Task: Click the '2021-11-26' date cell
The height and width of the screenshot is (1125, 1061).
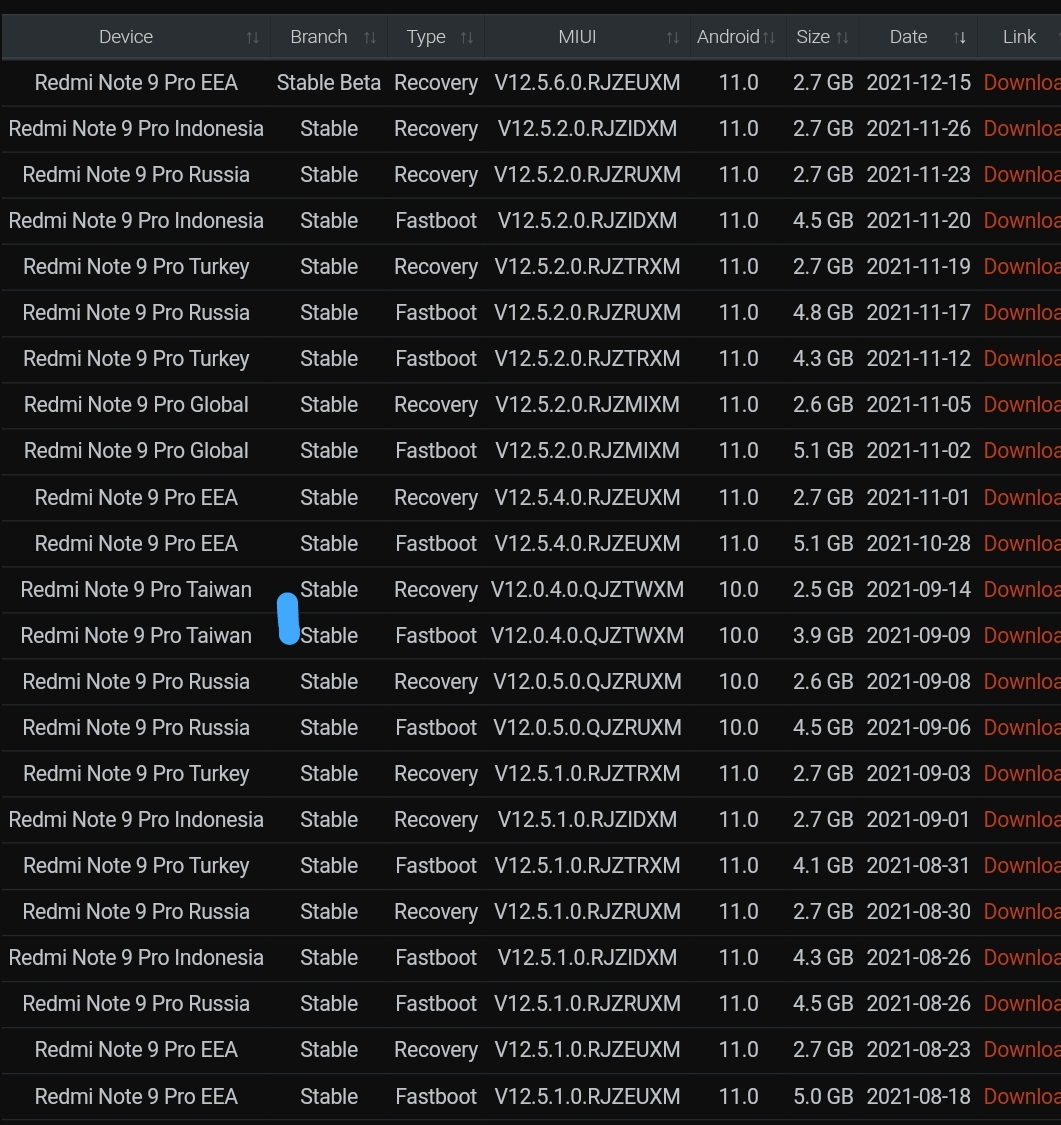Action: pyautogui.click(x=918, y=128)
